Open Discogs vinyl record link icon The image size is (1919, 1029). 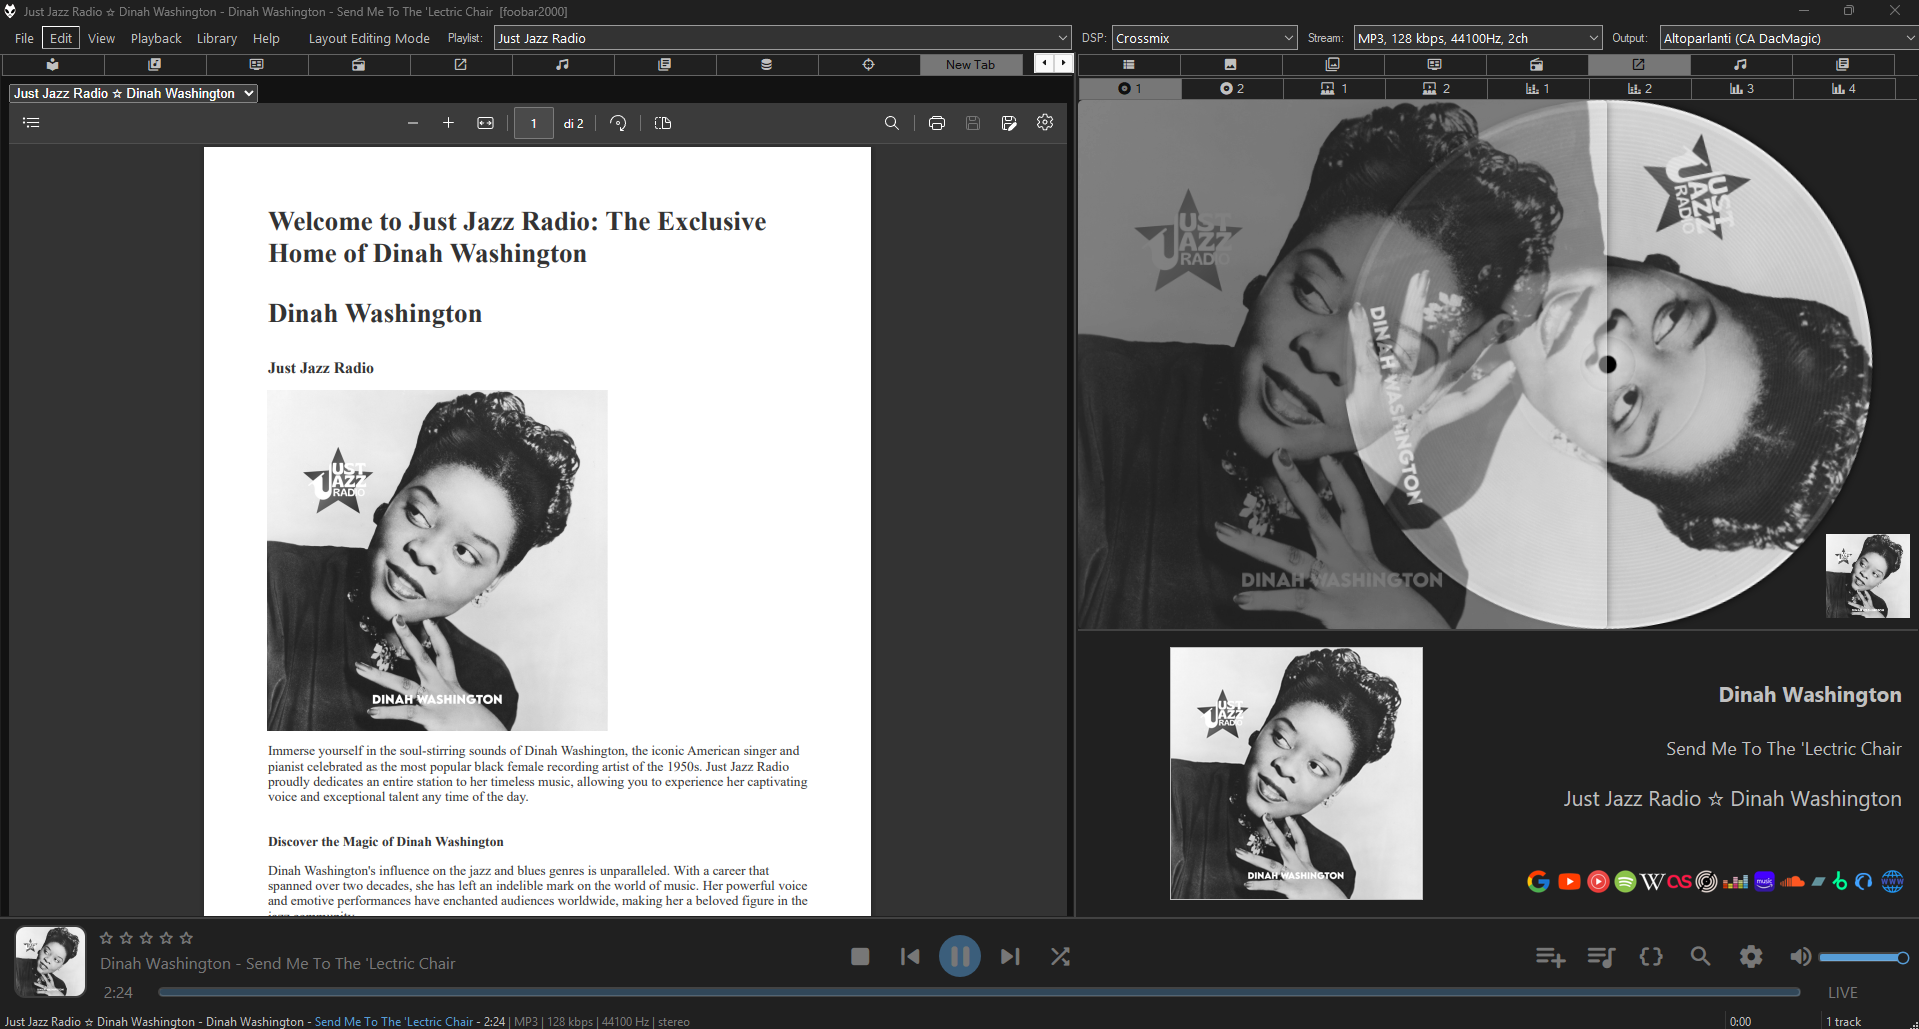(1706, 881)
